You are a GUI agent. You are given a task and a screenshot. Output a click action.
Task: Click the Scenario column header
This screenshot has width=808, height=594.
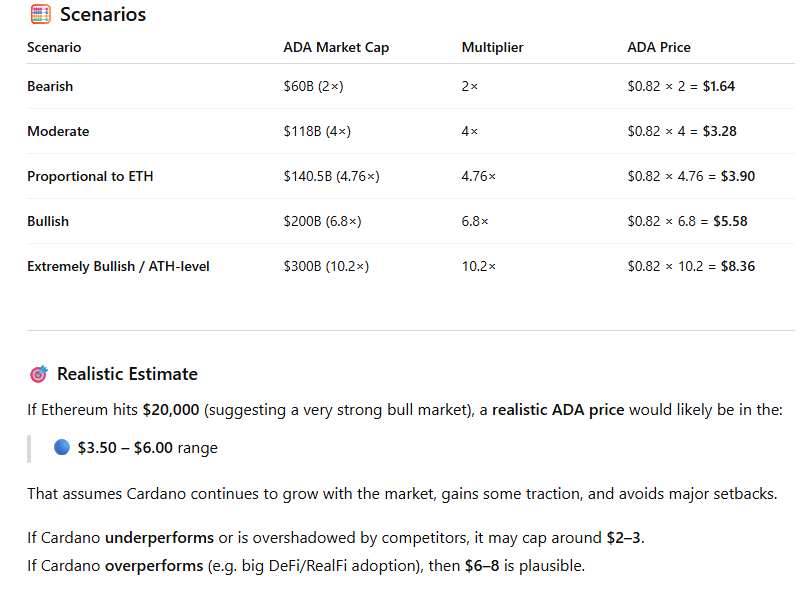54,48
